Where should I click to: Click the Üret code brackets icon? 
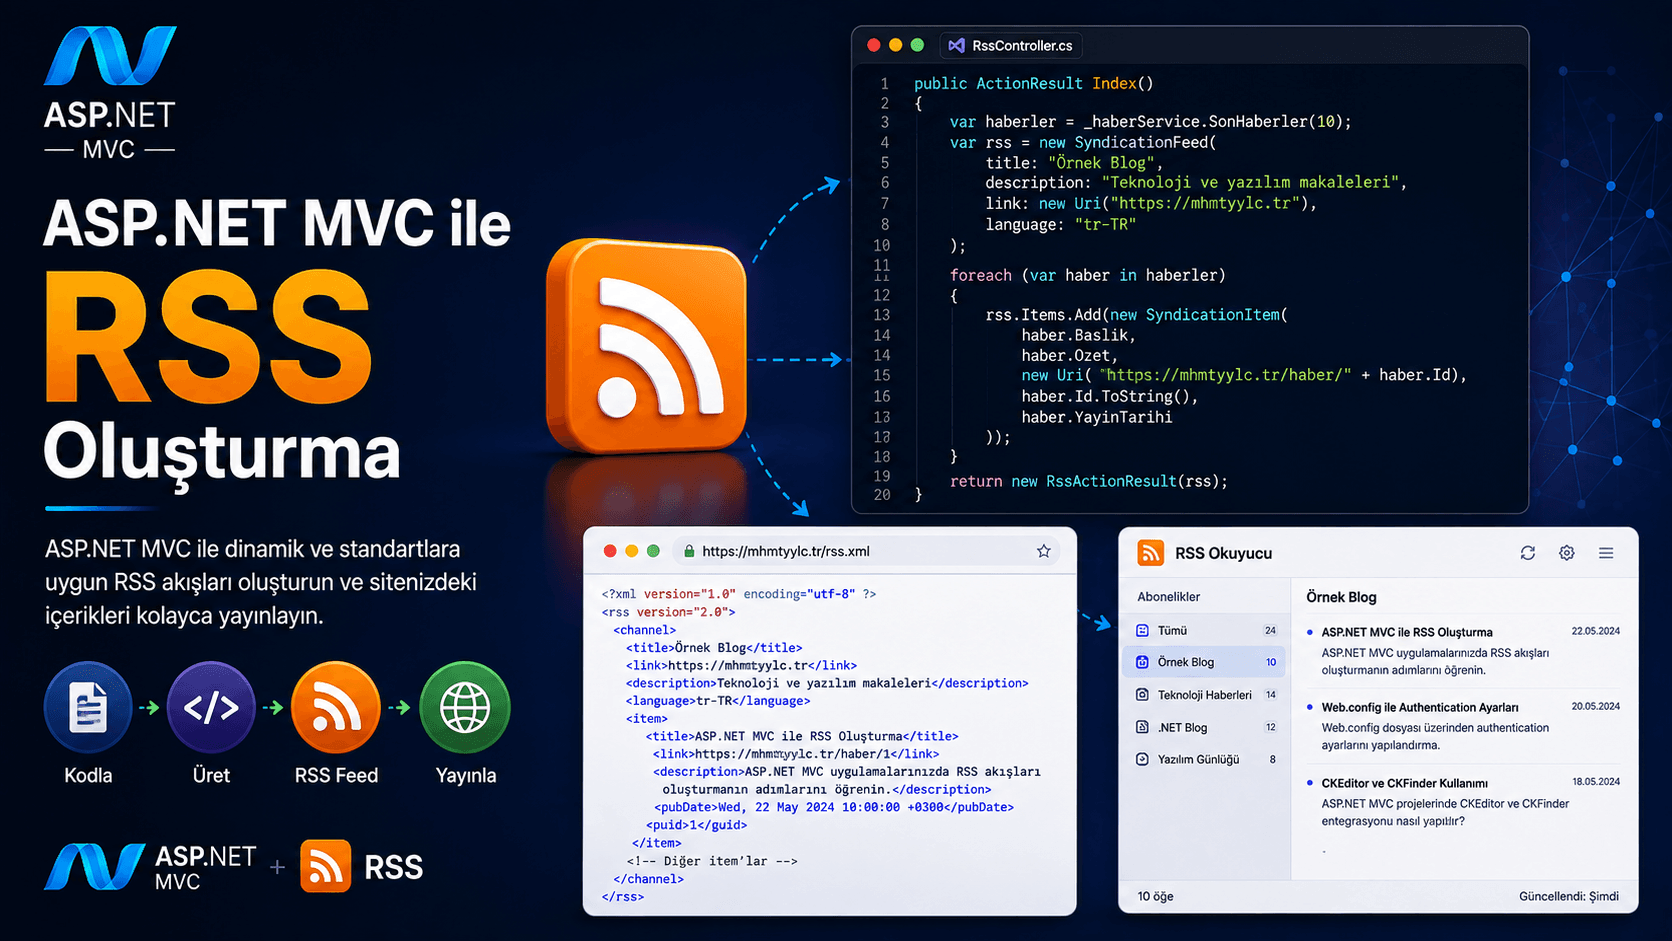[211, 707]
